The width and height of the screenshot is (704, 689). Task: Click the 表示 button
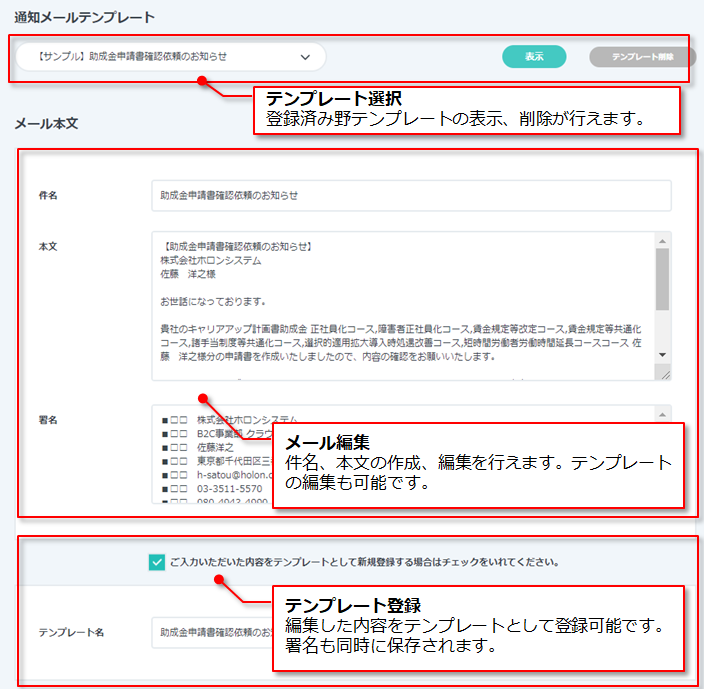pyautogui.click(x=534, y=57)
